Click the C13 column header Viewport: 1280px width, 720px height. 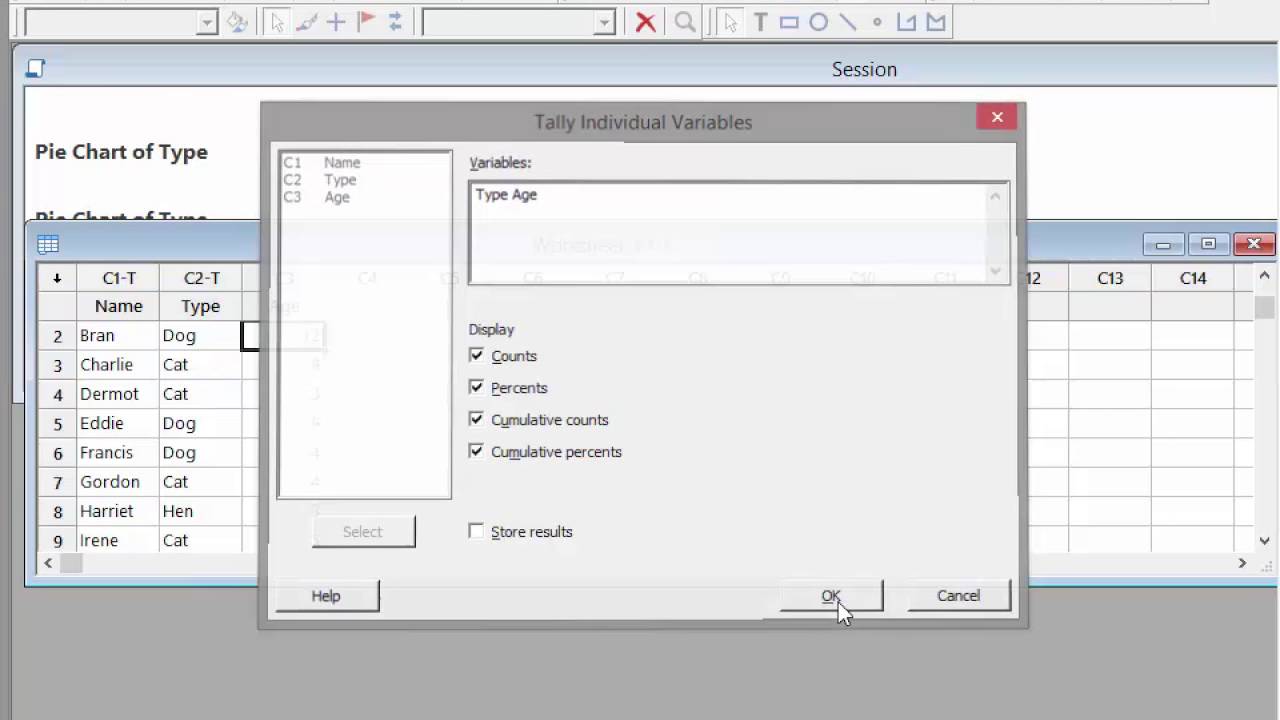pyautogui.click(x=1110, y=278)
